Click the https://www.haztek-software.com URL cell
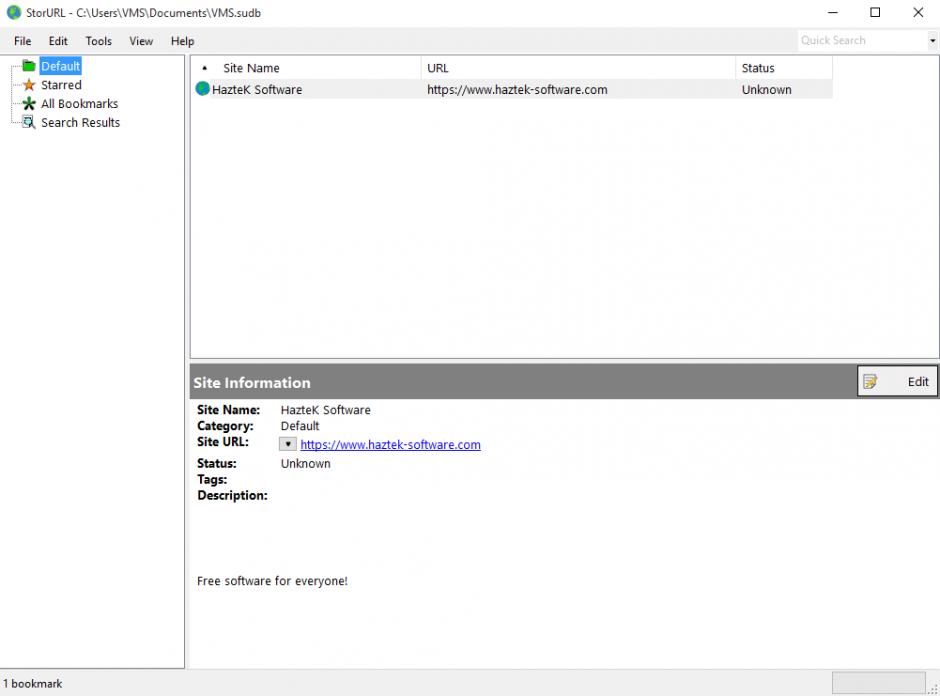Image resolution: width=940 pixels, height=696 pixels. (517, 89)
